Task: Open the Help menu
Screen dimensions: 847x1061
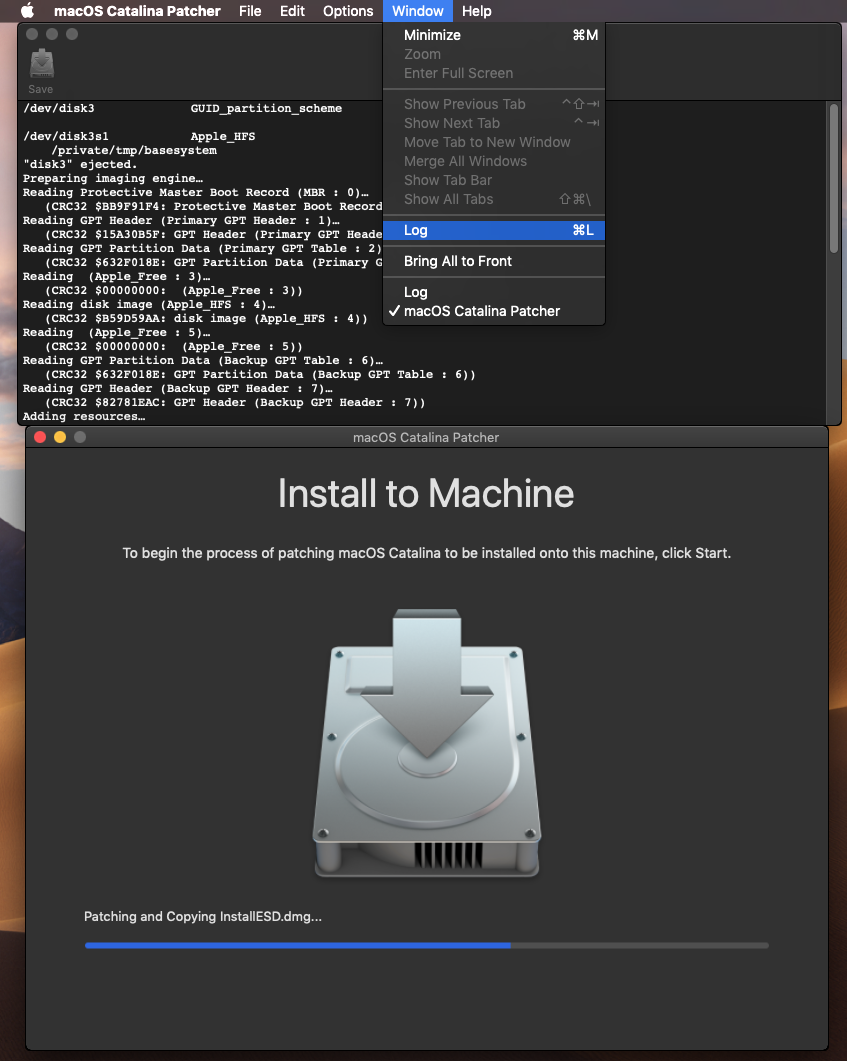Action: coord(476,11)
